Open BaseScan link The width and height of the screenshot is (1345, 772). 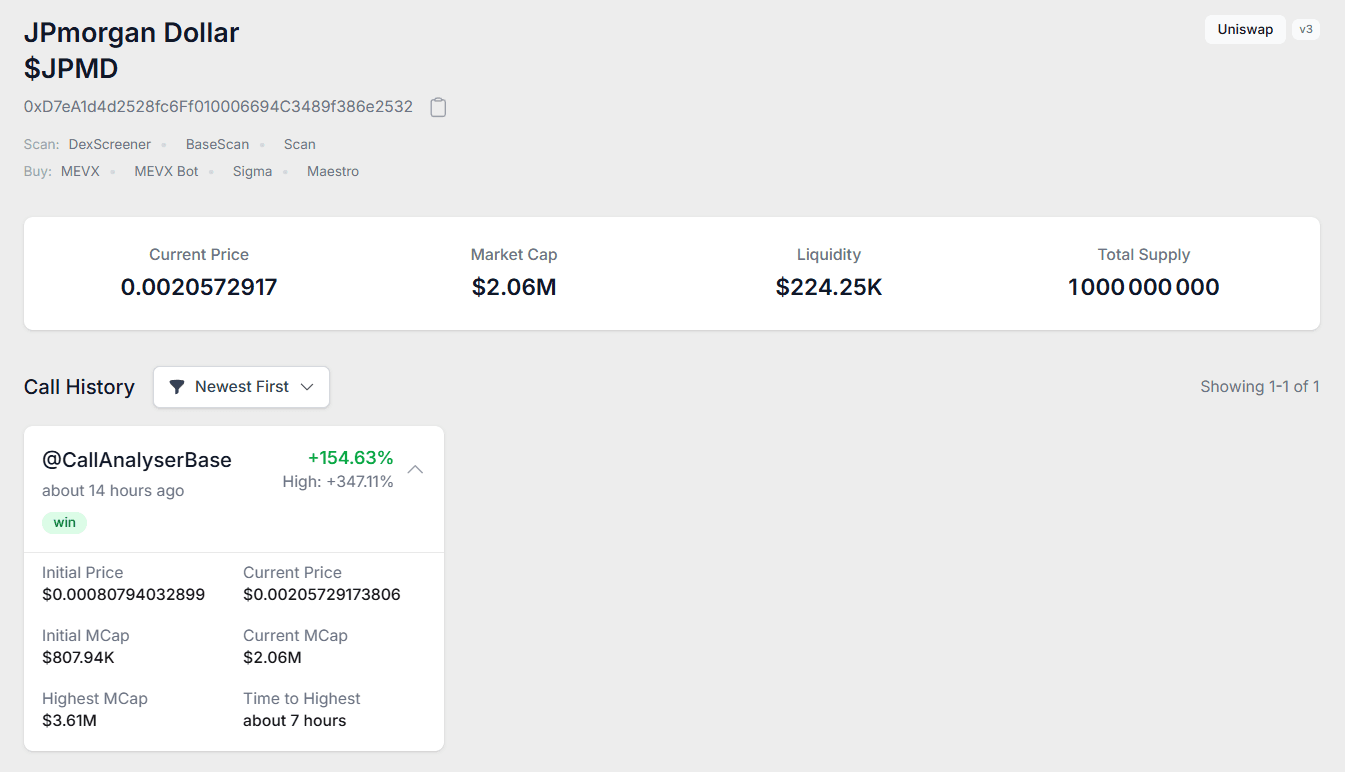pyautogui.click(x=217, y=144)
